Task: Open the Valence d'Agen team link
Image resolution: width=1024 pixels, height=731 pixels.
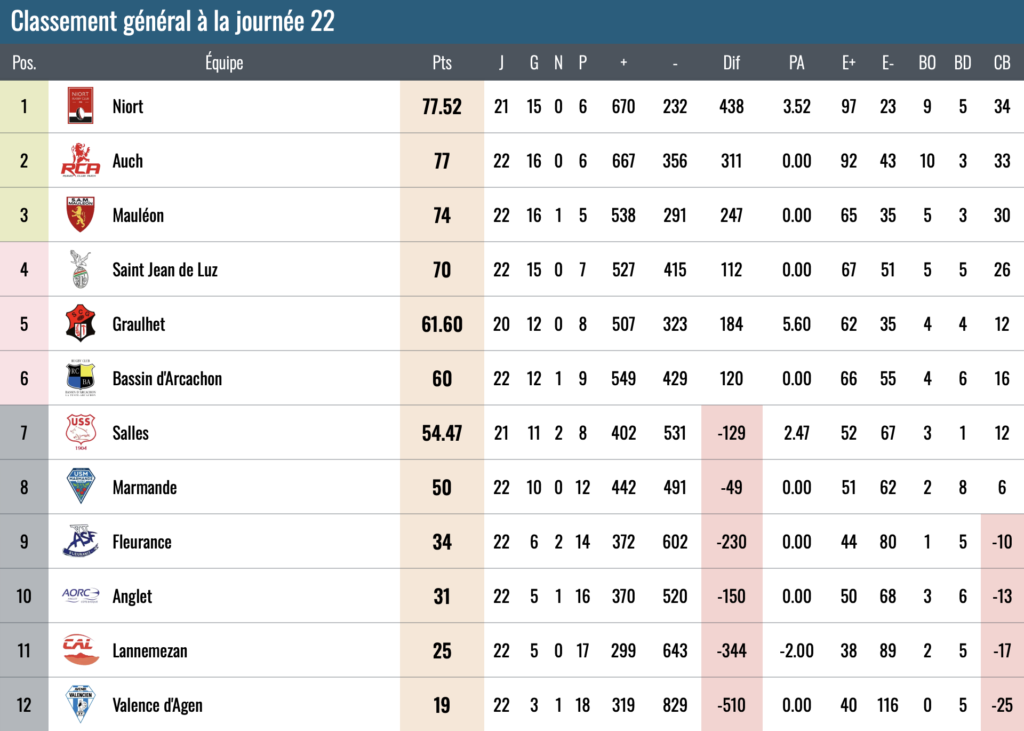Action: click(157, 705)
